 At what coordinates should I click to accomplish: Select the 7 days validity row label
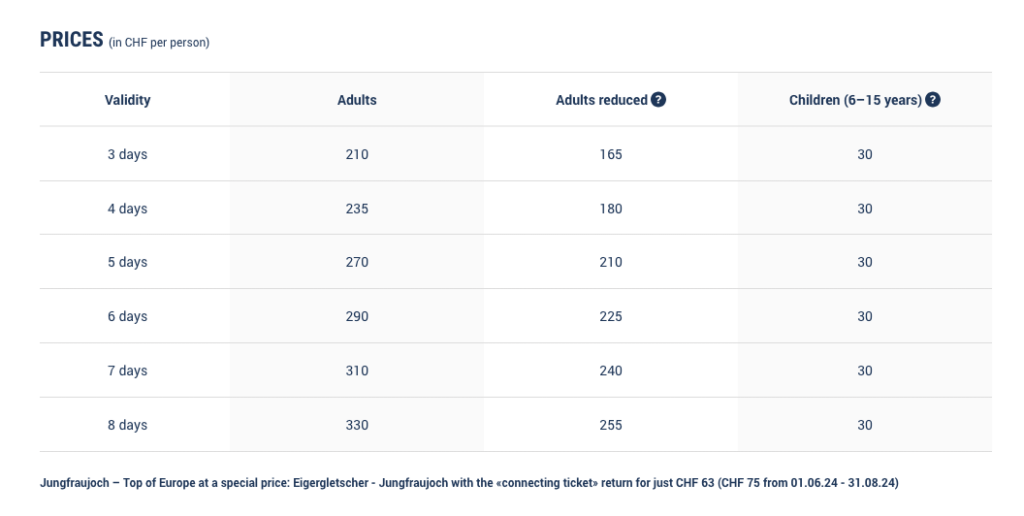click(127, 370)
